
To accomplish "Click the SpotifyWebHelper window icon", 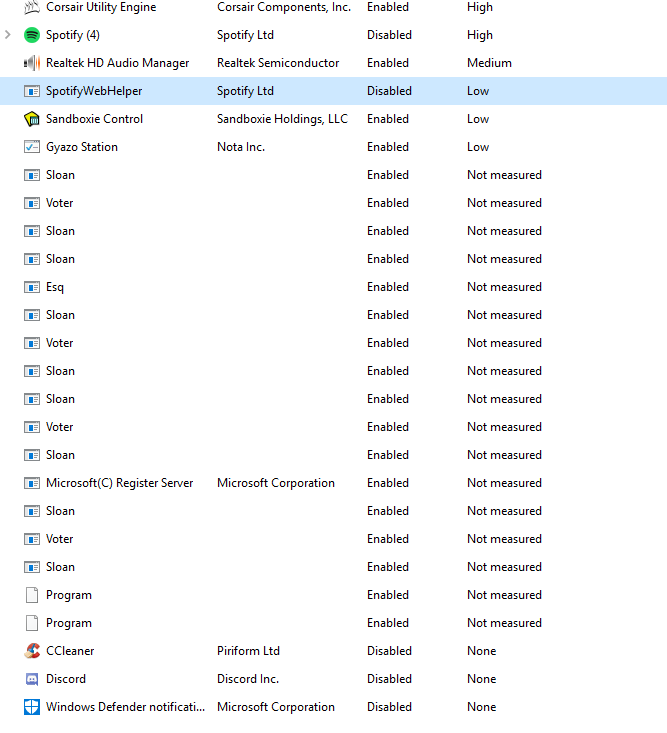I will coord(32,91).
